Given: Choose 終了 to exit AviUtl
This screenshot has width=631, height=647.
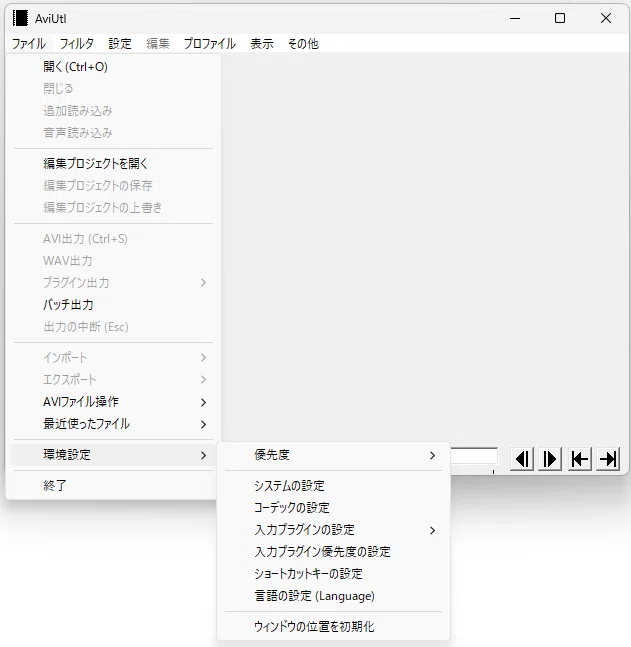Looking at the screenshot, I should [113, 485].
